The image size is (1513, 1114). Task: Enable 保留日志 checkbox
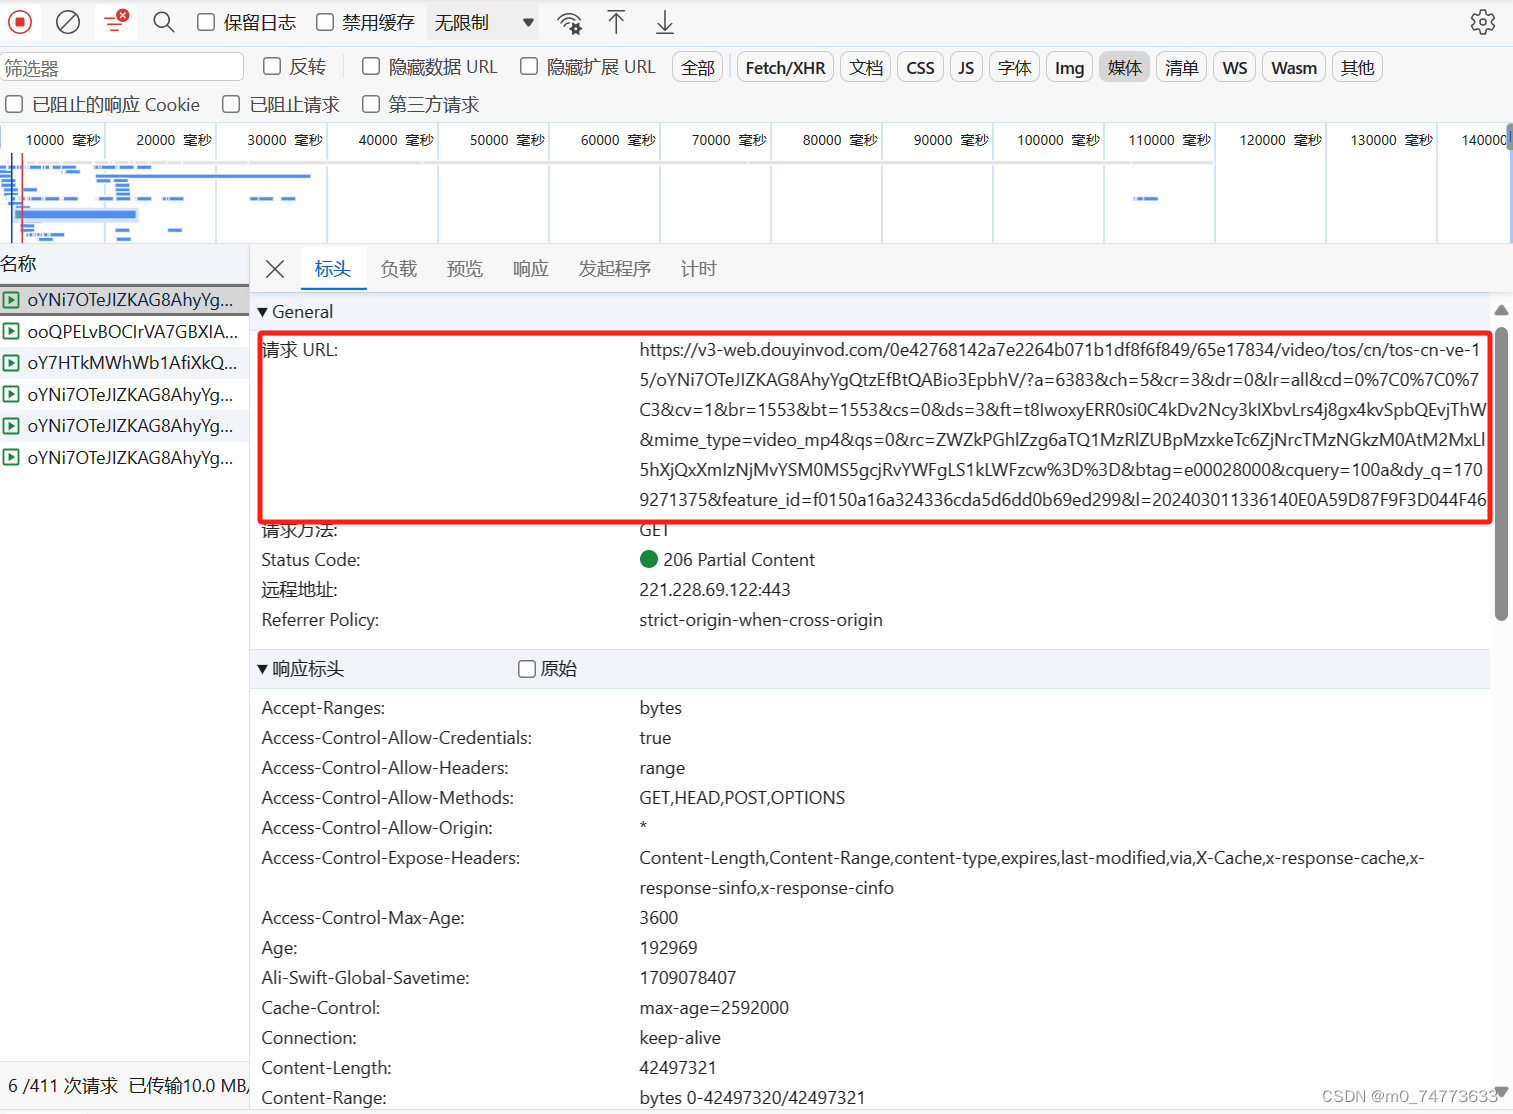[x=206, y=22]
